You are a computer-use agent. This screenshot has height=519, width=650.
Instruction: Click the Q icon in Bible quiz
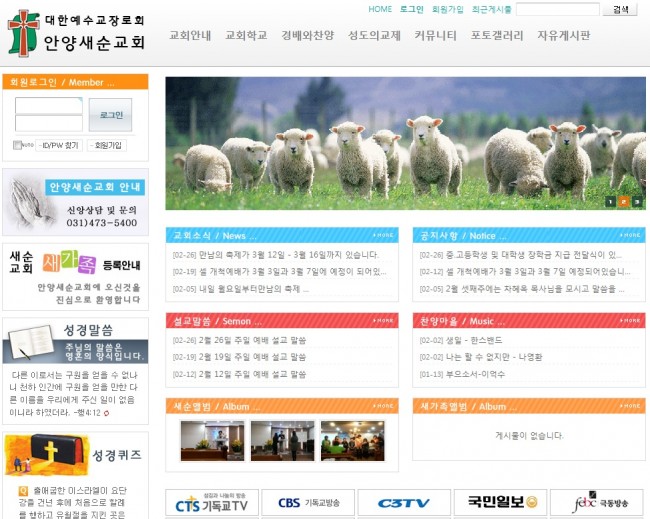pos(23,491)
